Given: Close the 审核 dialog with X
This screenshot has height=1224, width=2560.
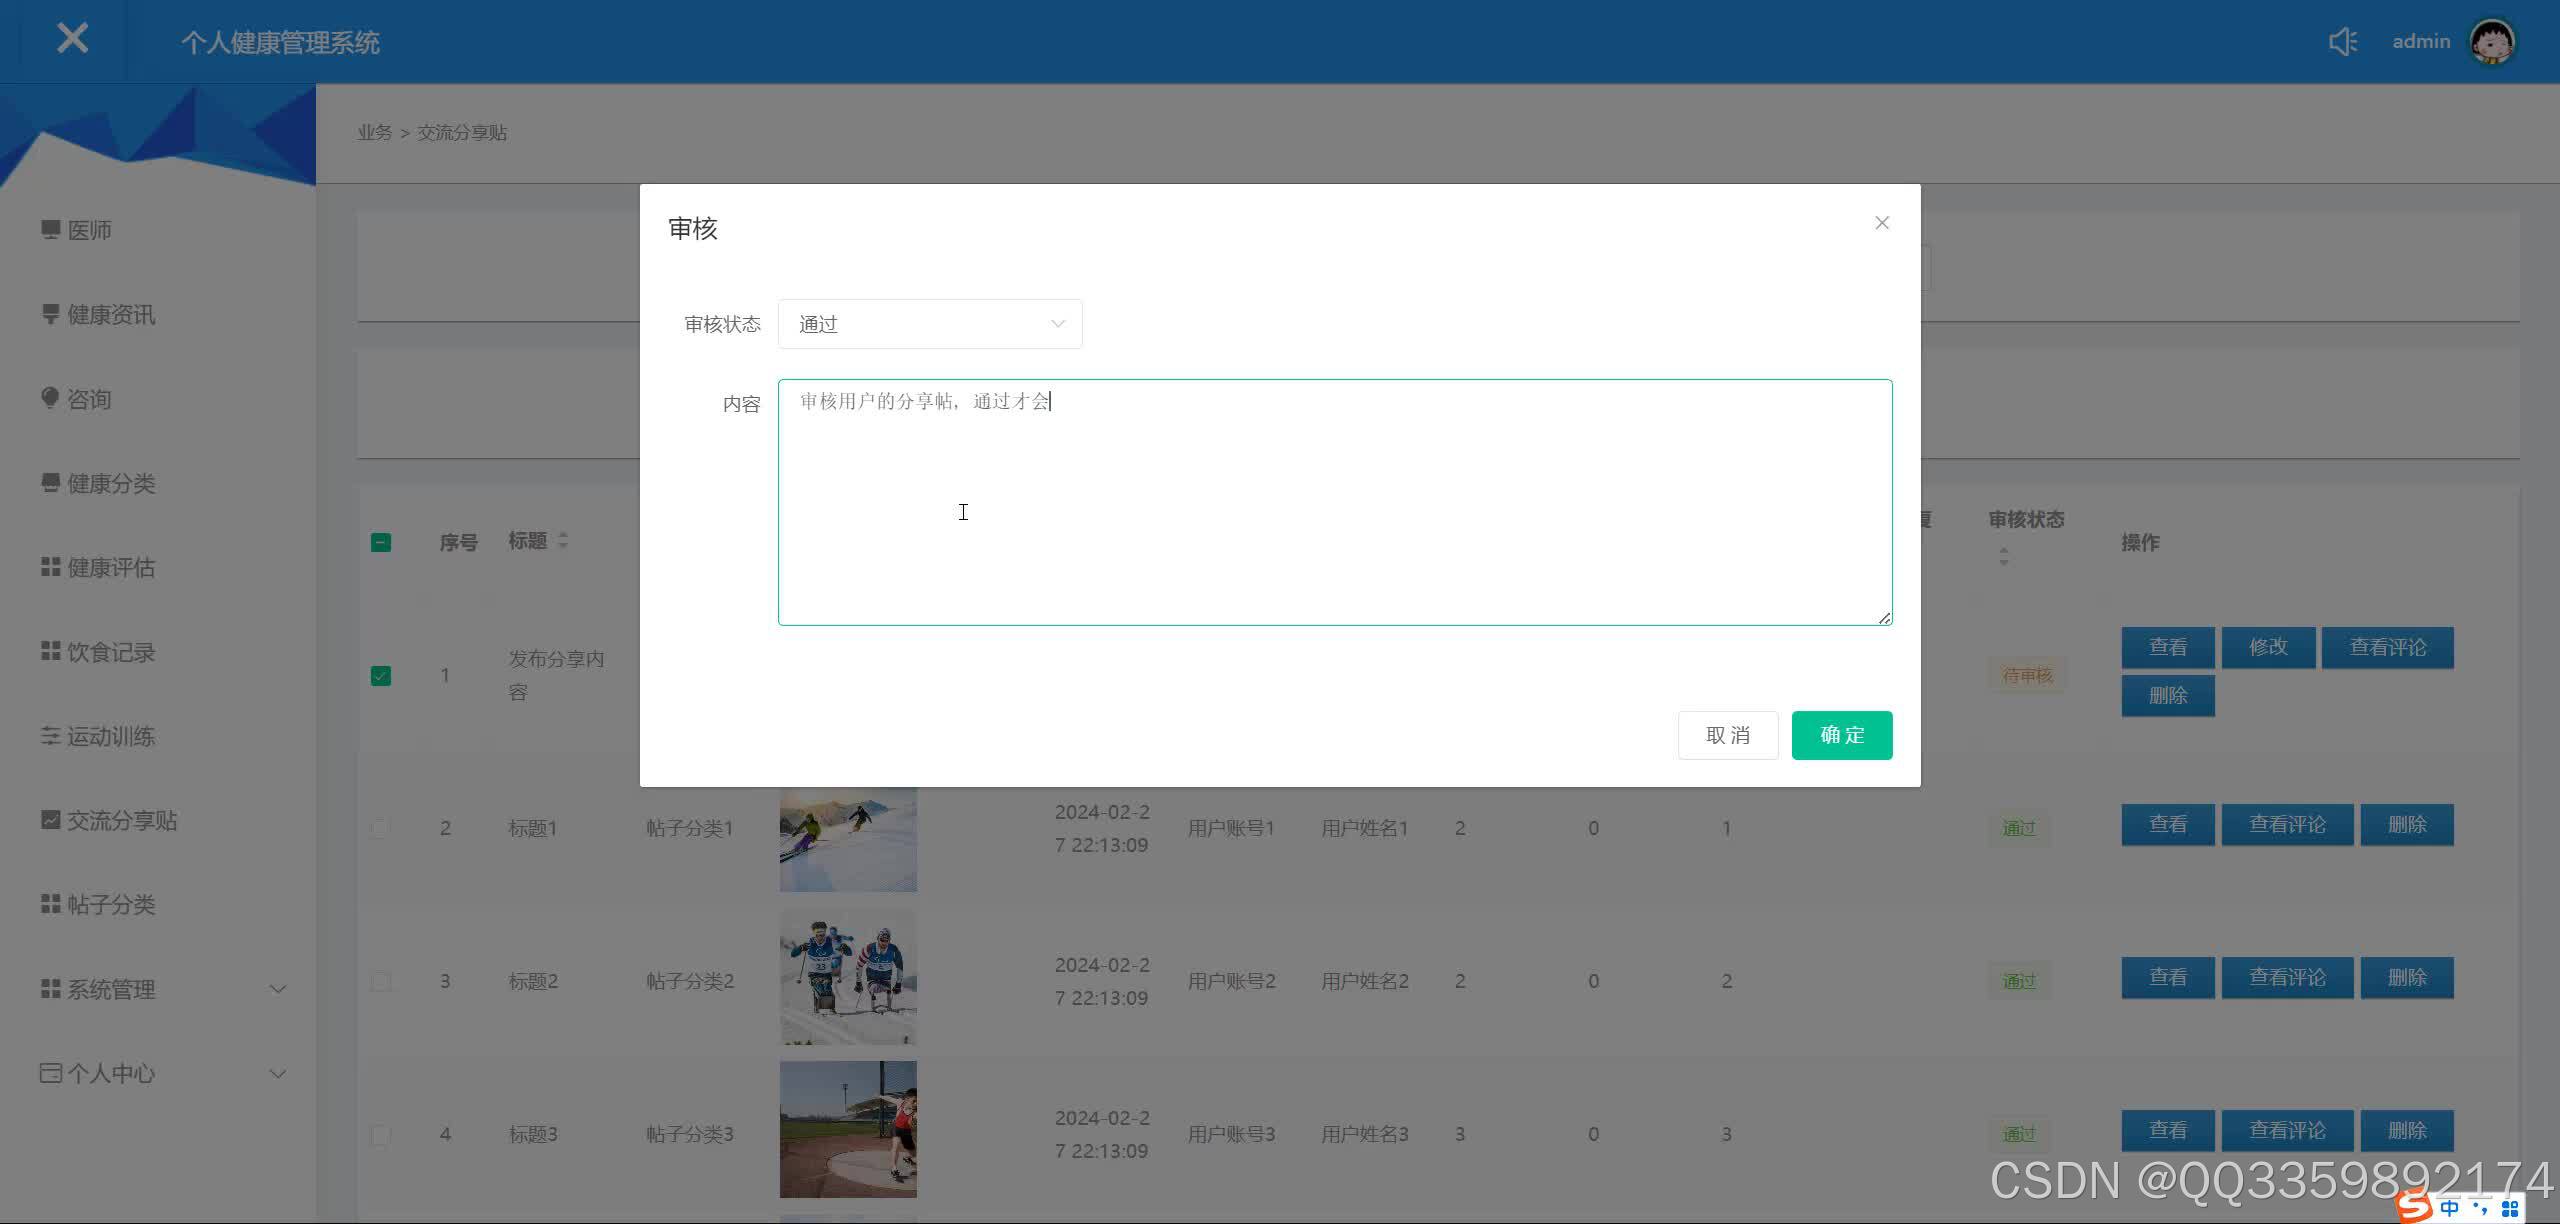Looking at the screenshot, I should [x=1881, y=223].
